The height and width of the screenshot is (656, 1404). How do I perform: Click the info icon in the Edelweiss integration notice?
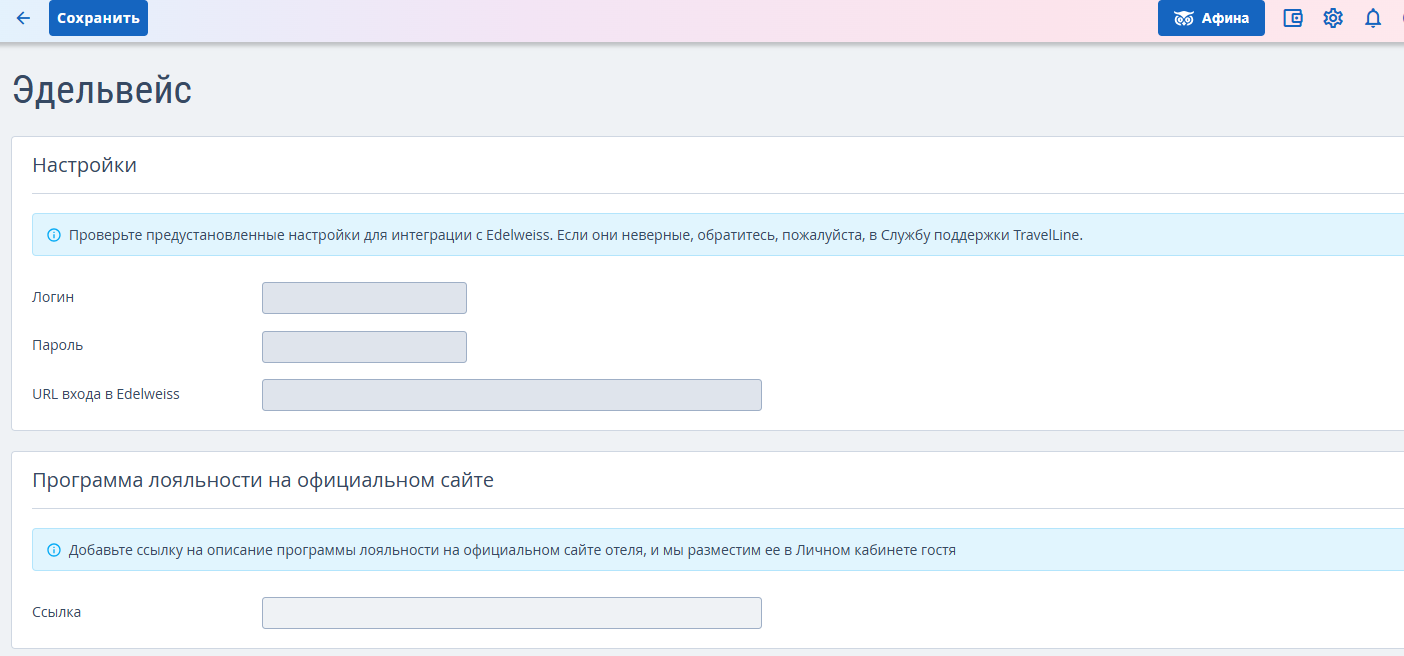pos(54,236)
